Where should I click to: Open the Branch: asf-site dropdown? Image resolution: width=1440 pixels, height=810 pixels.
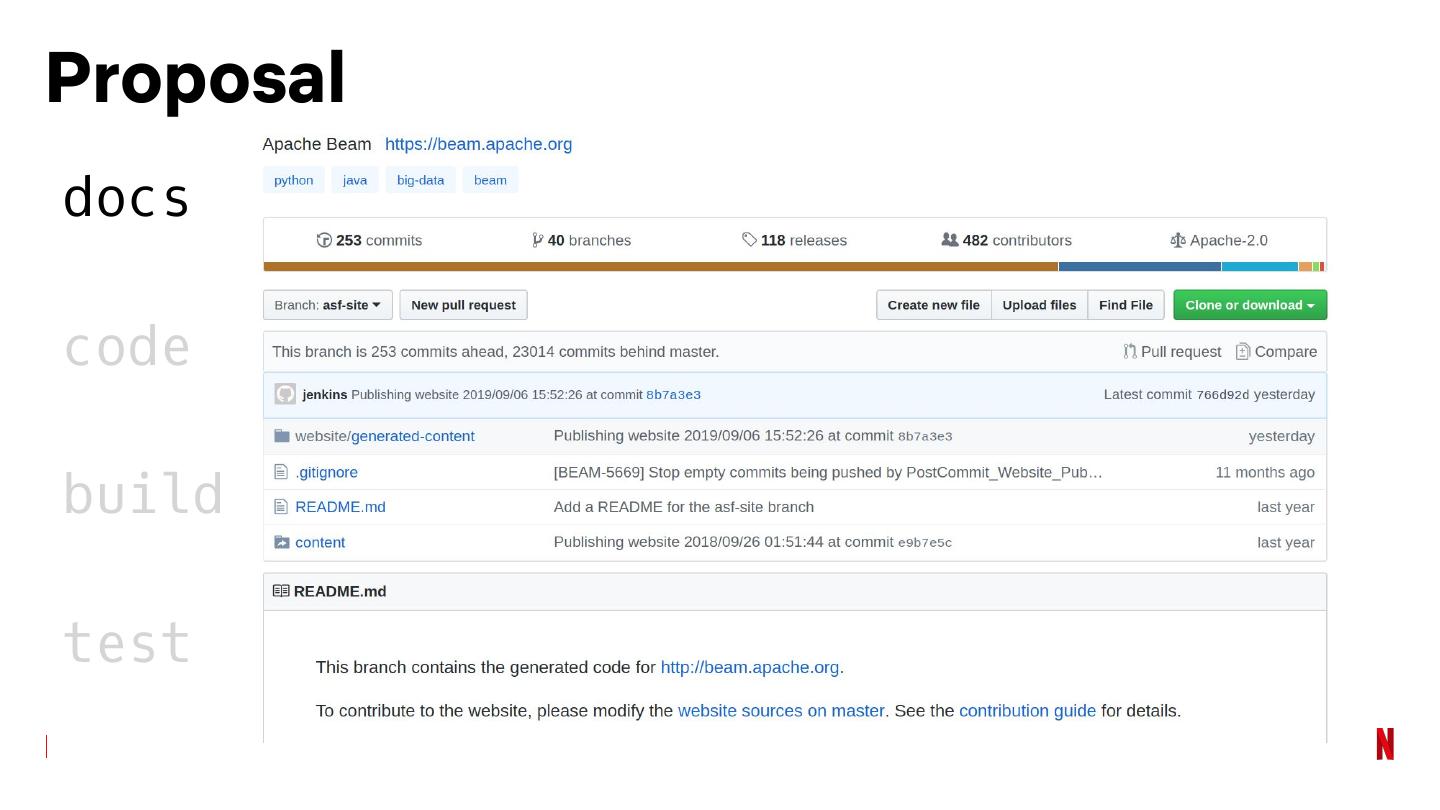click(x=327, y=305)
